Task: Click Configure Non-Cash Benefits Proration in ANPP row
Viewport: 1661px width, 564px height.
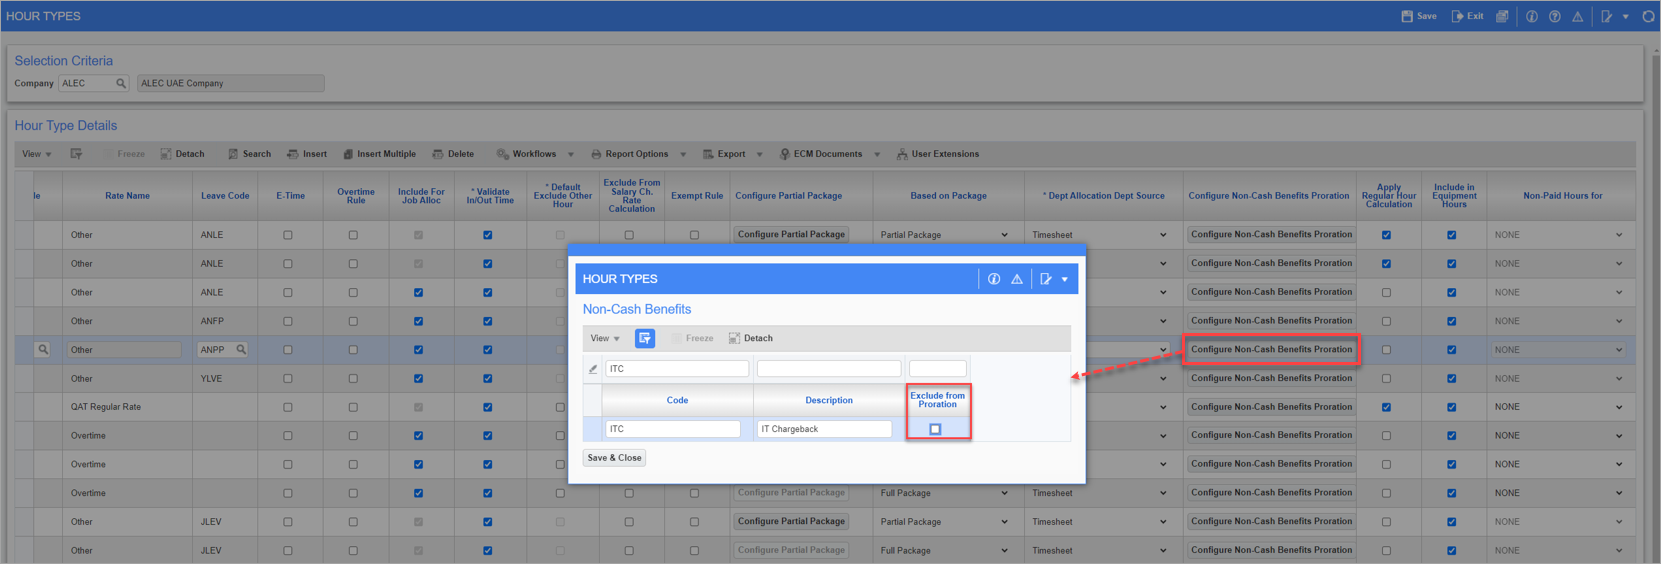Action: (x=1271, y=349)
